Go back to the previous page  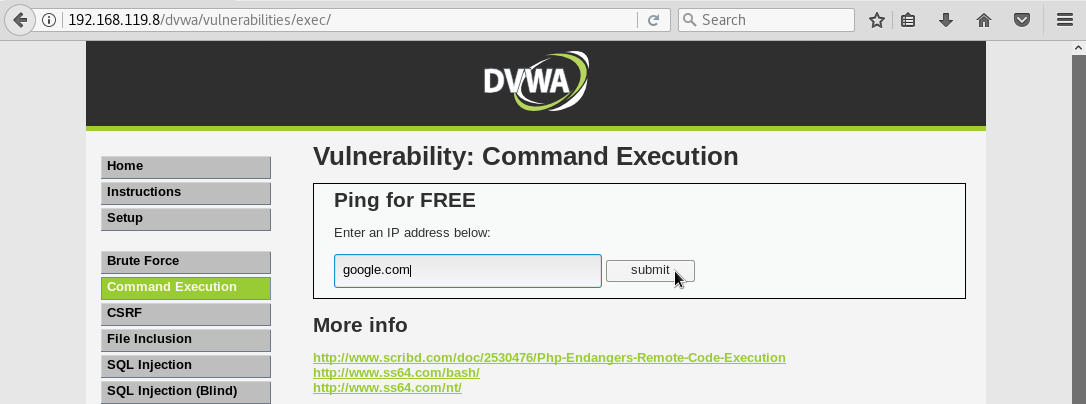pos(19,20)
